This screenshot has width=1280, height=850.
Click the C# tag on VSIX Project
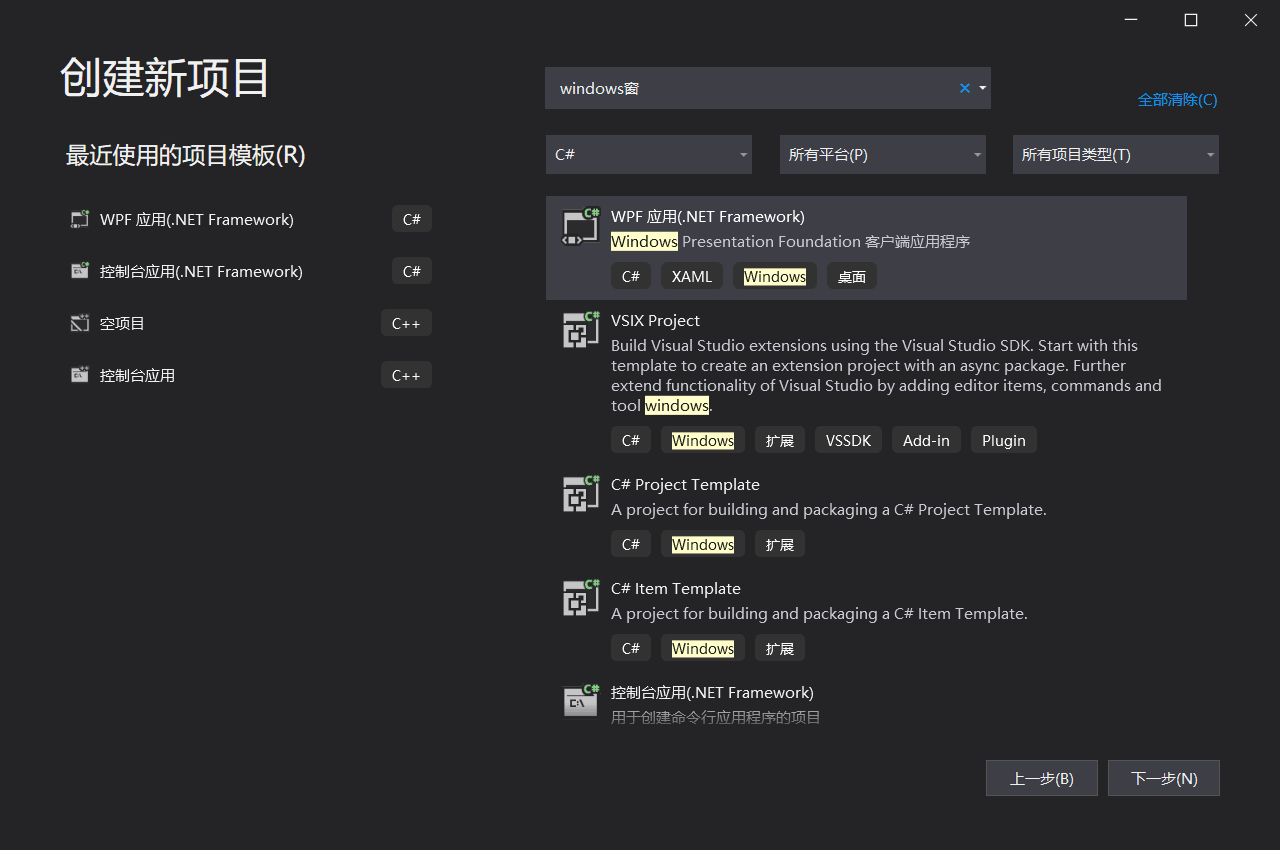click(631, 440)
